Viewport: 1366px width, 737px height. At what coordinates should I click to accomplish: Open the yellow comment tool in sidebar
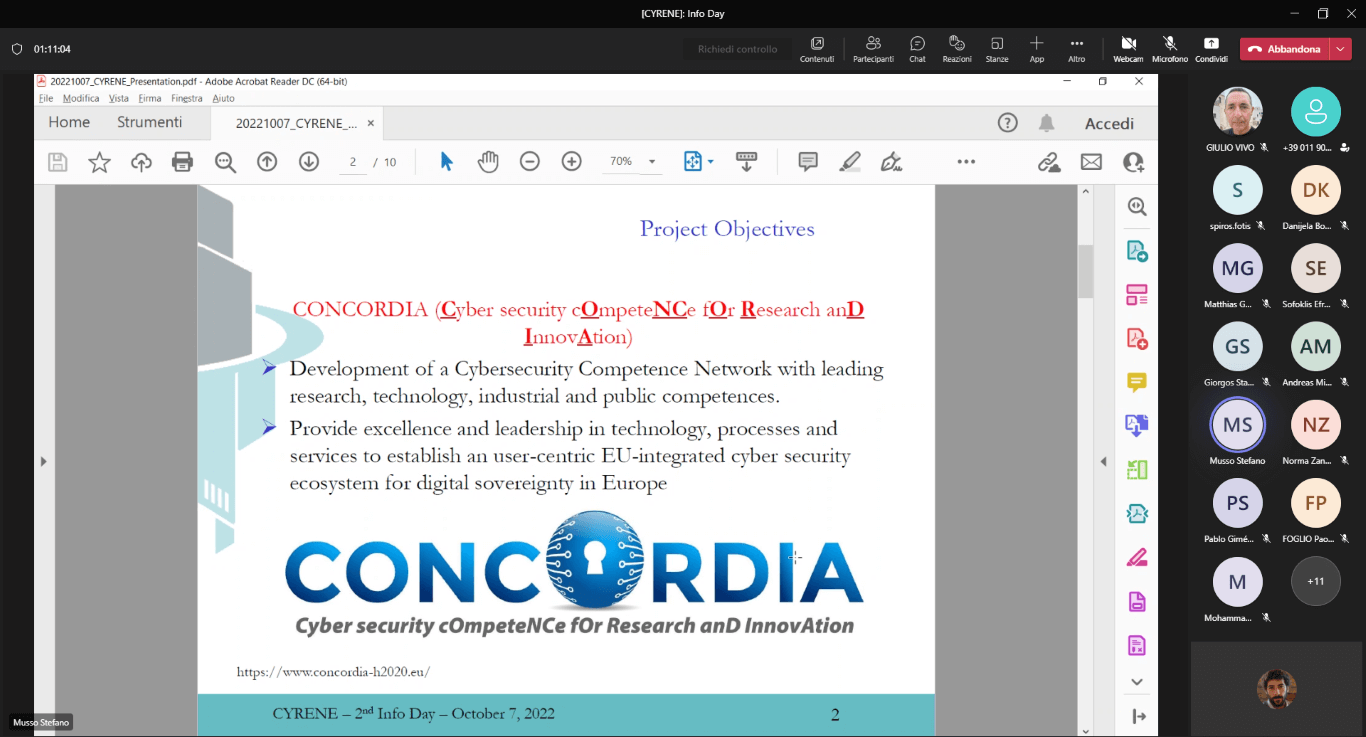pyautogui.click(x=1137, y=382)
